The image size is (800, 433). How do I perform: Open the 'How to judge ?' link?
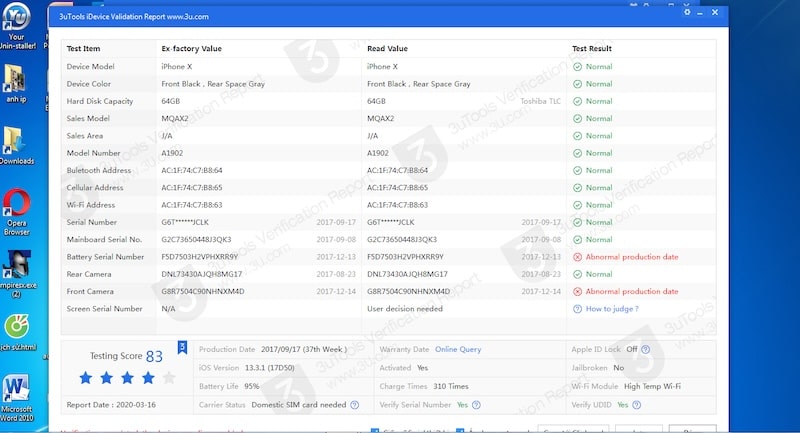tap(612, 309)
